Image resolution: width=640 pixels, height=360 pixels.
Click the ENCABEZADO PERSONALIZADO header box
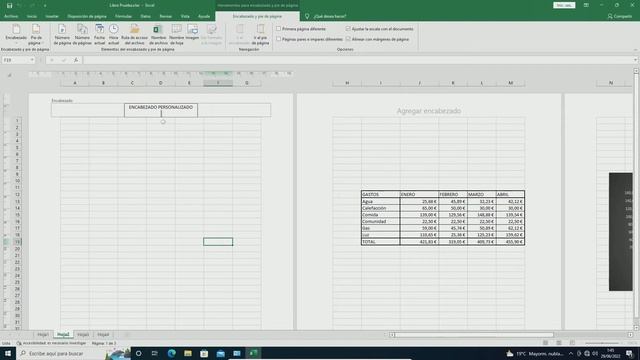point(161,110)
